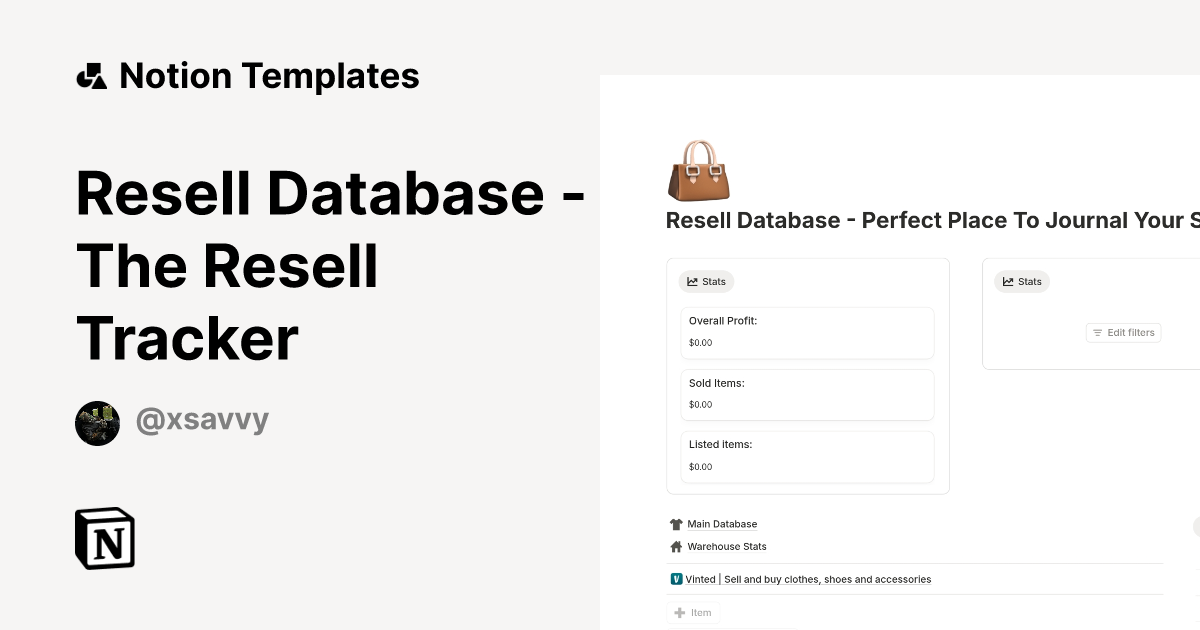Go to the Warehouse Stats page link
The image size is (1200, 630).
click(x=727, y=547)
